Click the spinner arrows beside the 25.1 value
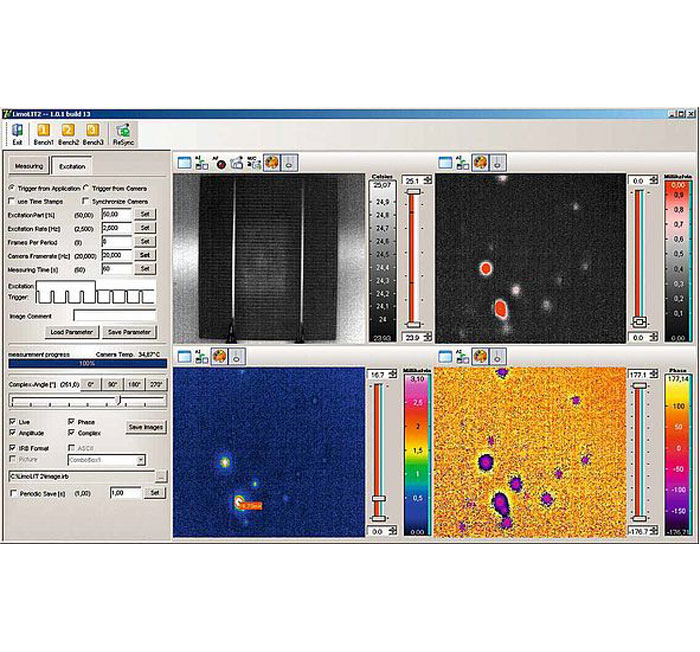The image size is (700, 652). point(427,180)
